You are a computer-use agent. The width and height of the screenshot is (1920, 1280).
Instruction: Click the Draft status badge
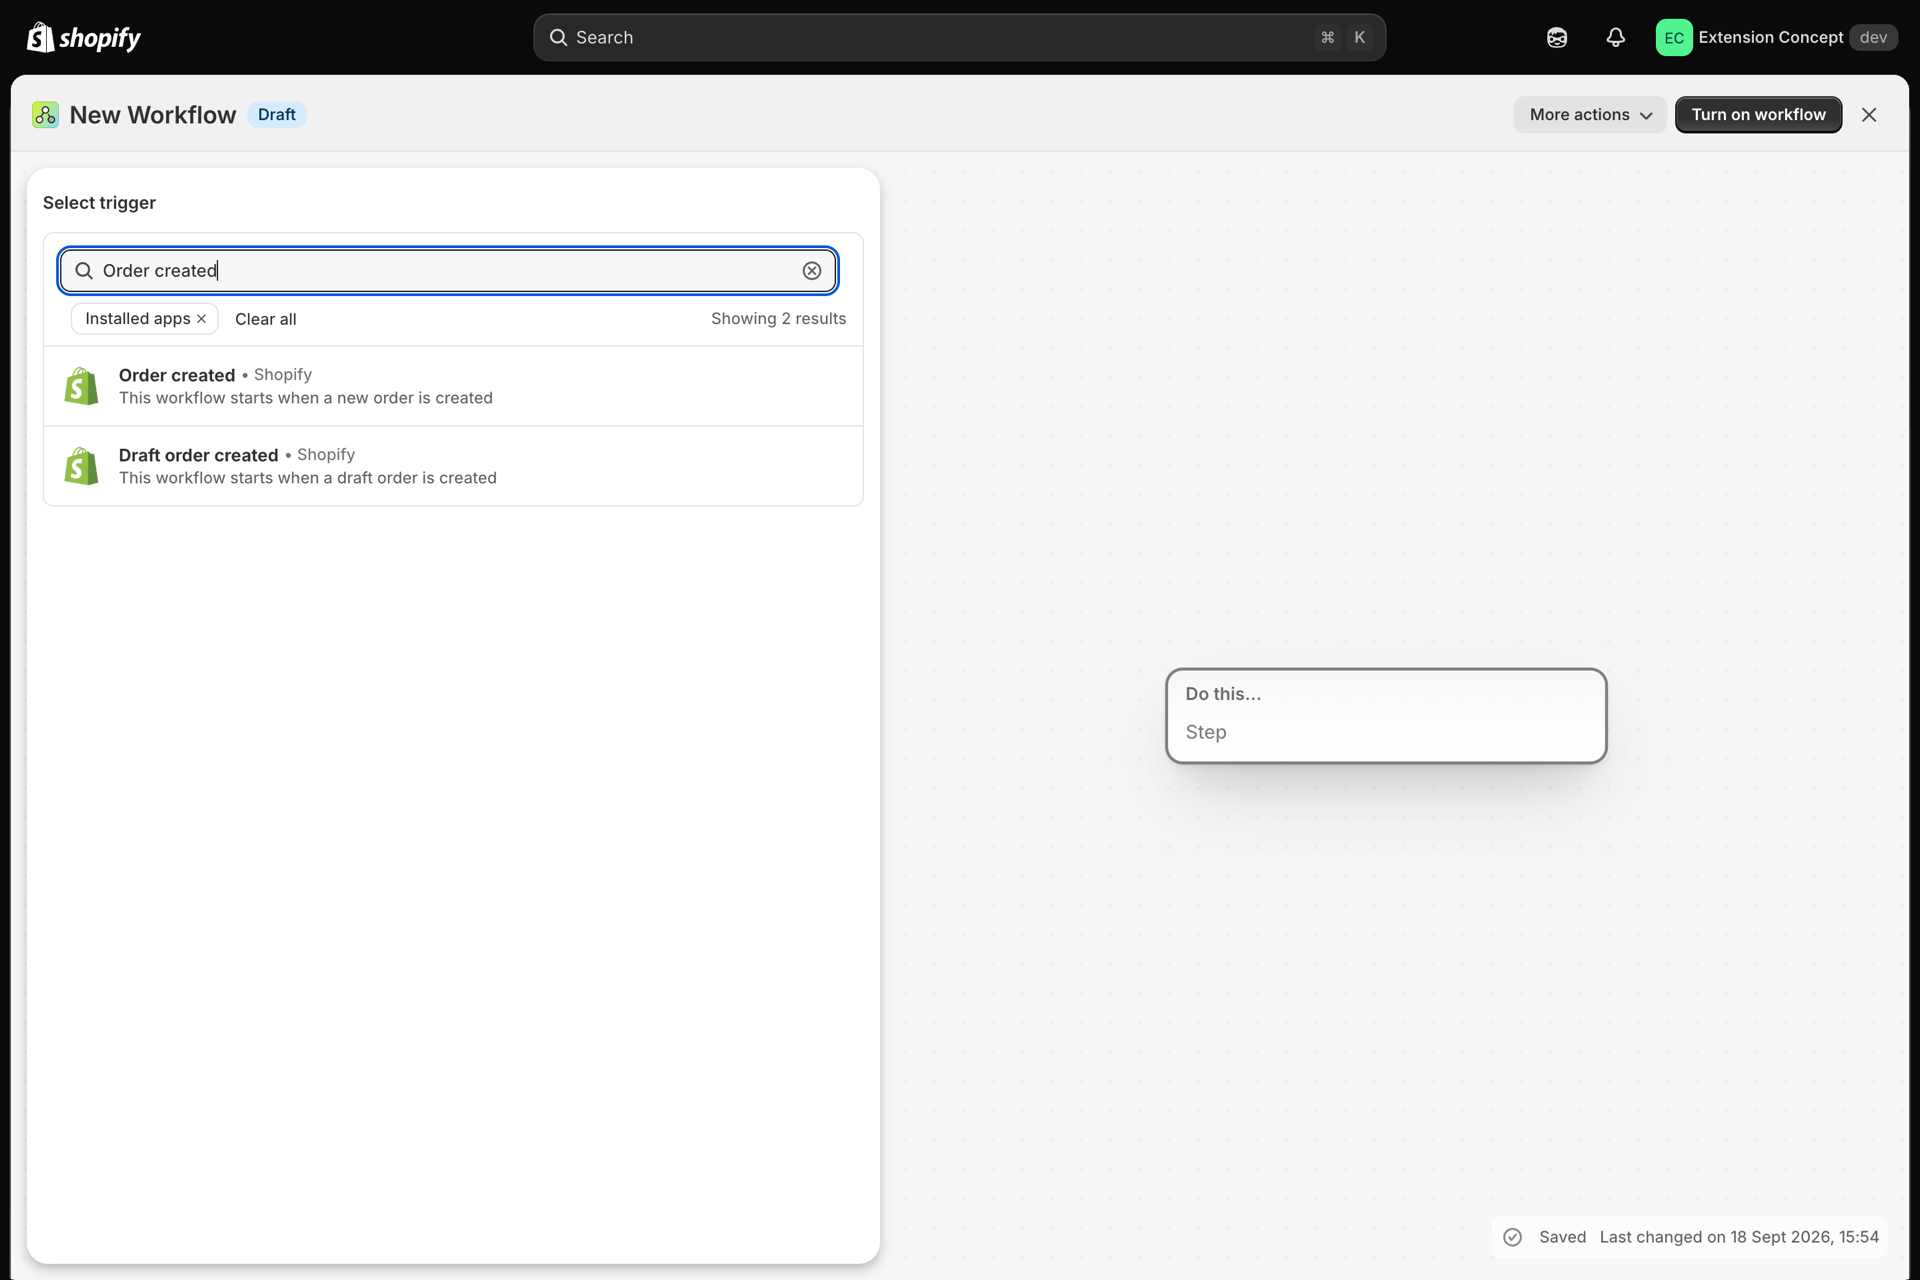click(277, 115)
